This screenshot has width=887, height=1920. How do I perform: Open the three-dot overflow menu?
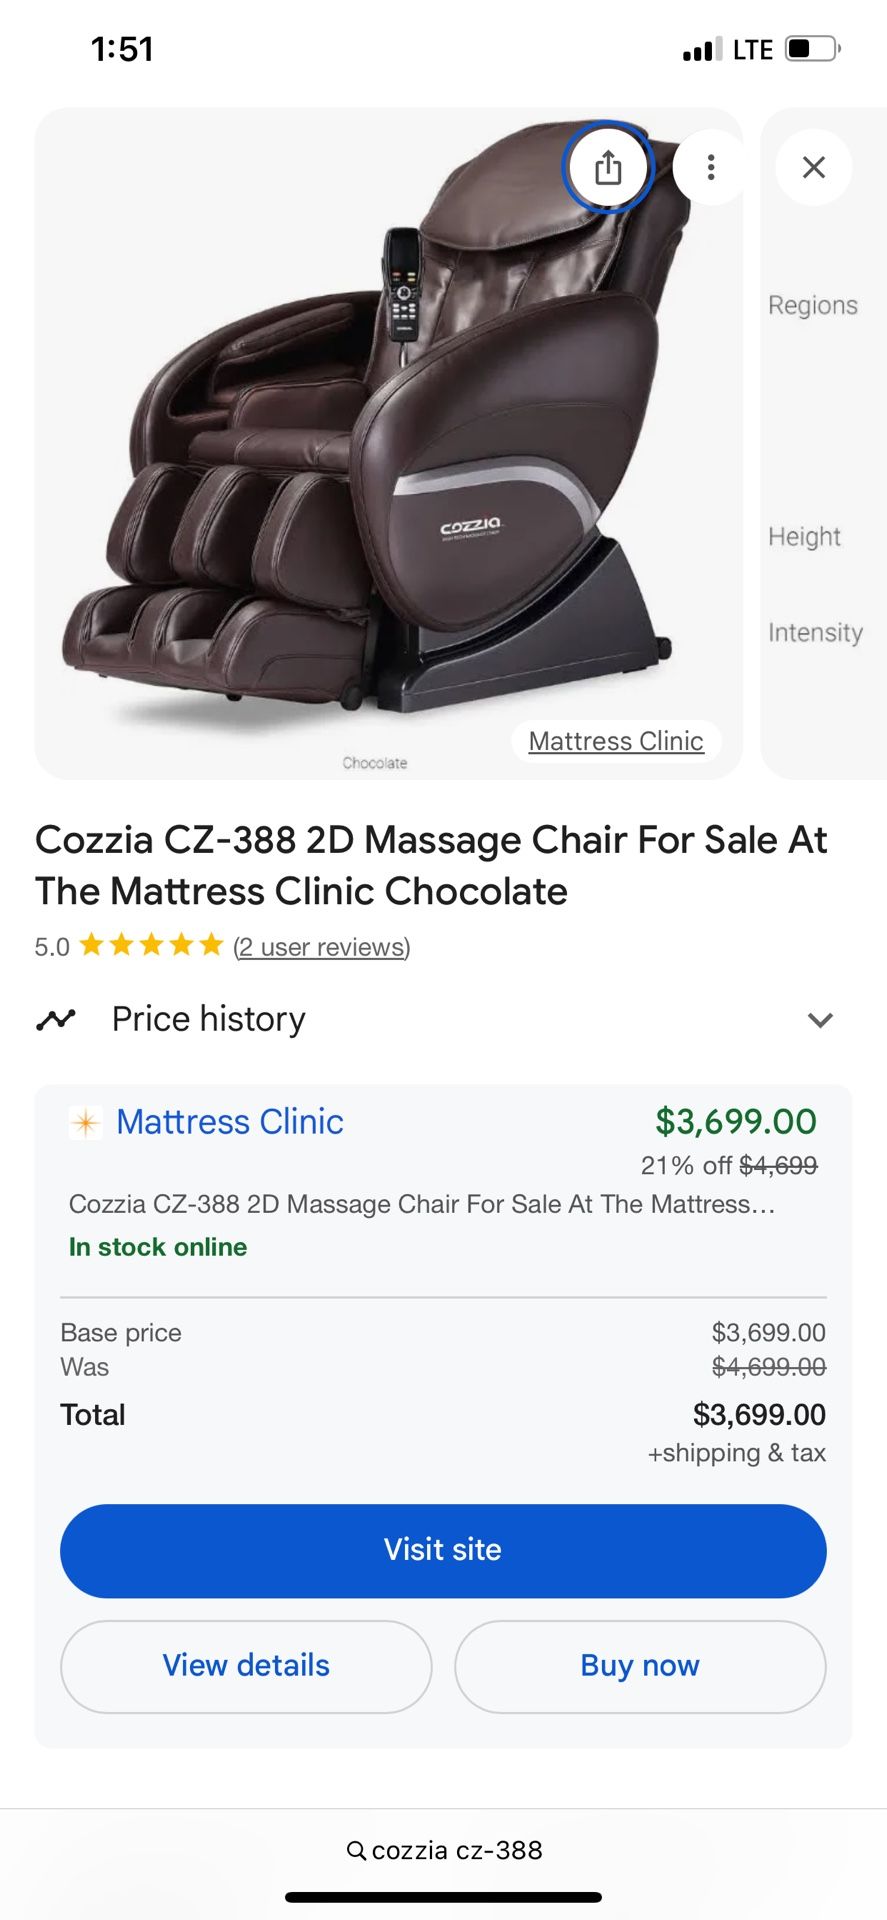pos(710,168)
